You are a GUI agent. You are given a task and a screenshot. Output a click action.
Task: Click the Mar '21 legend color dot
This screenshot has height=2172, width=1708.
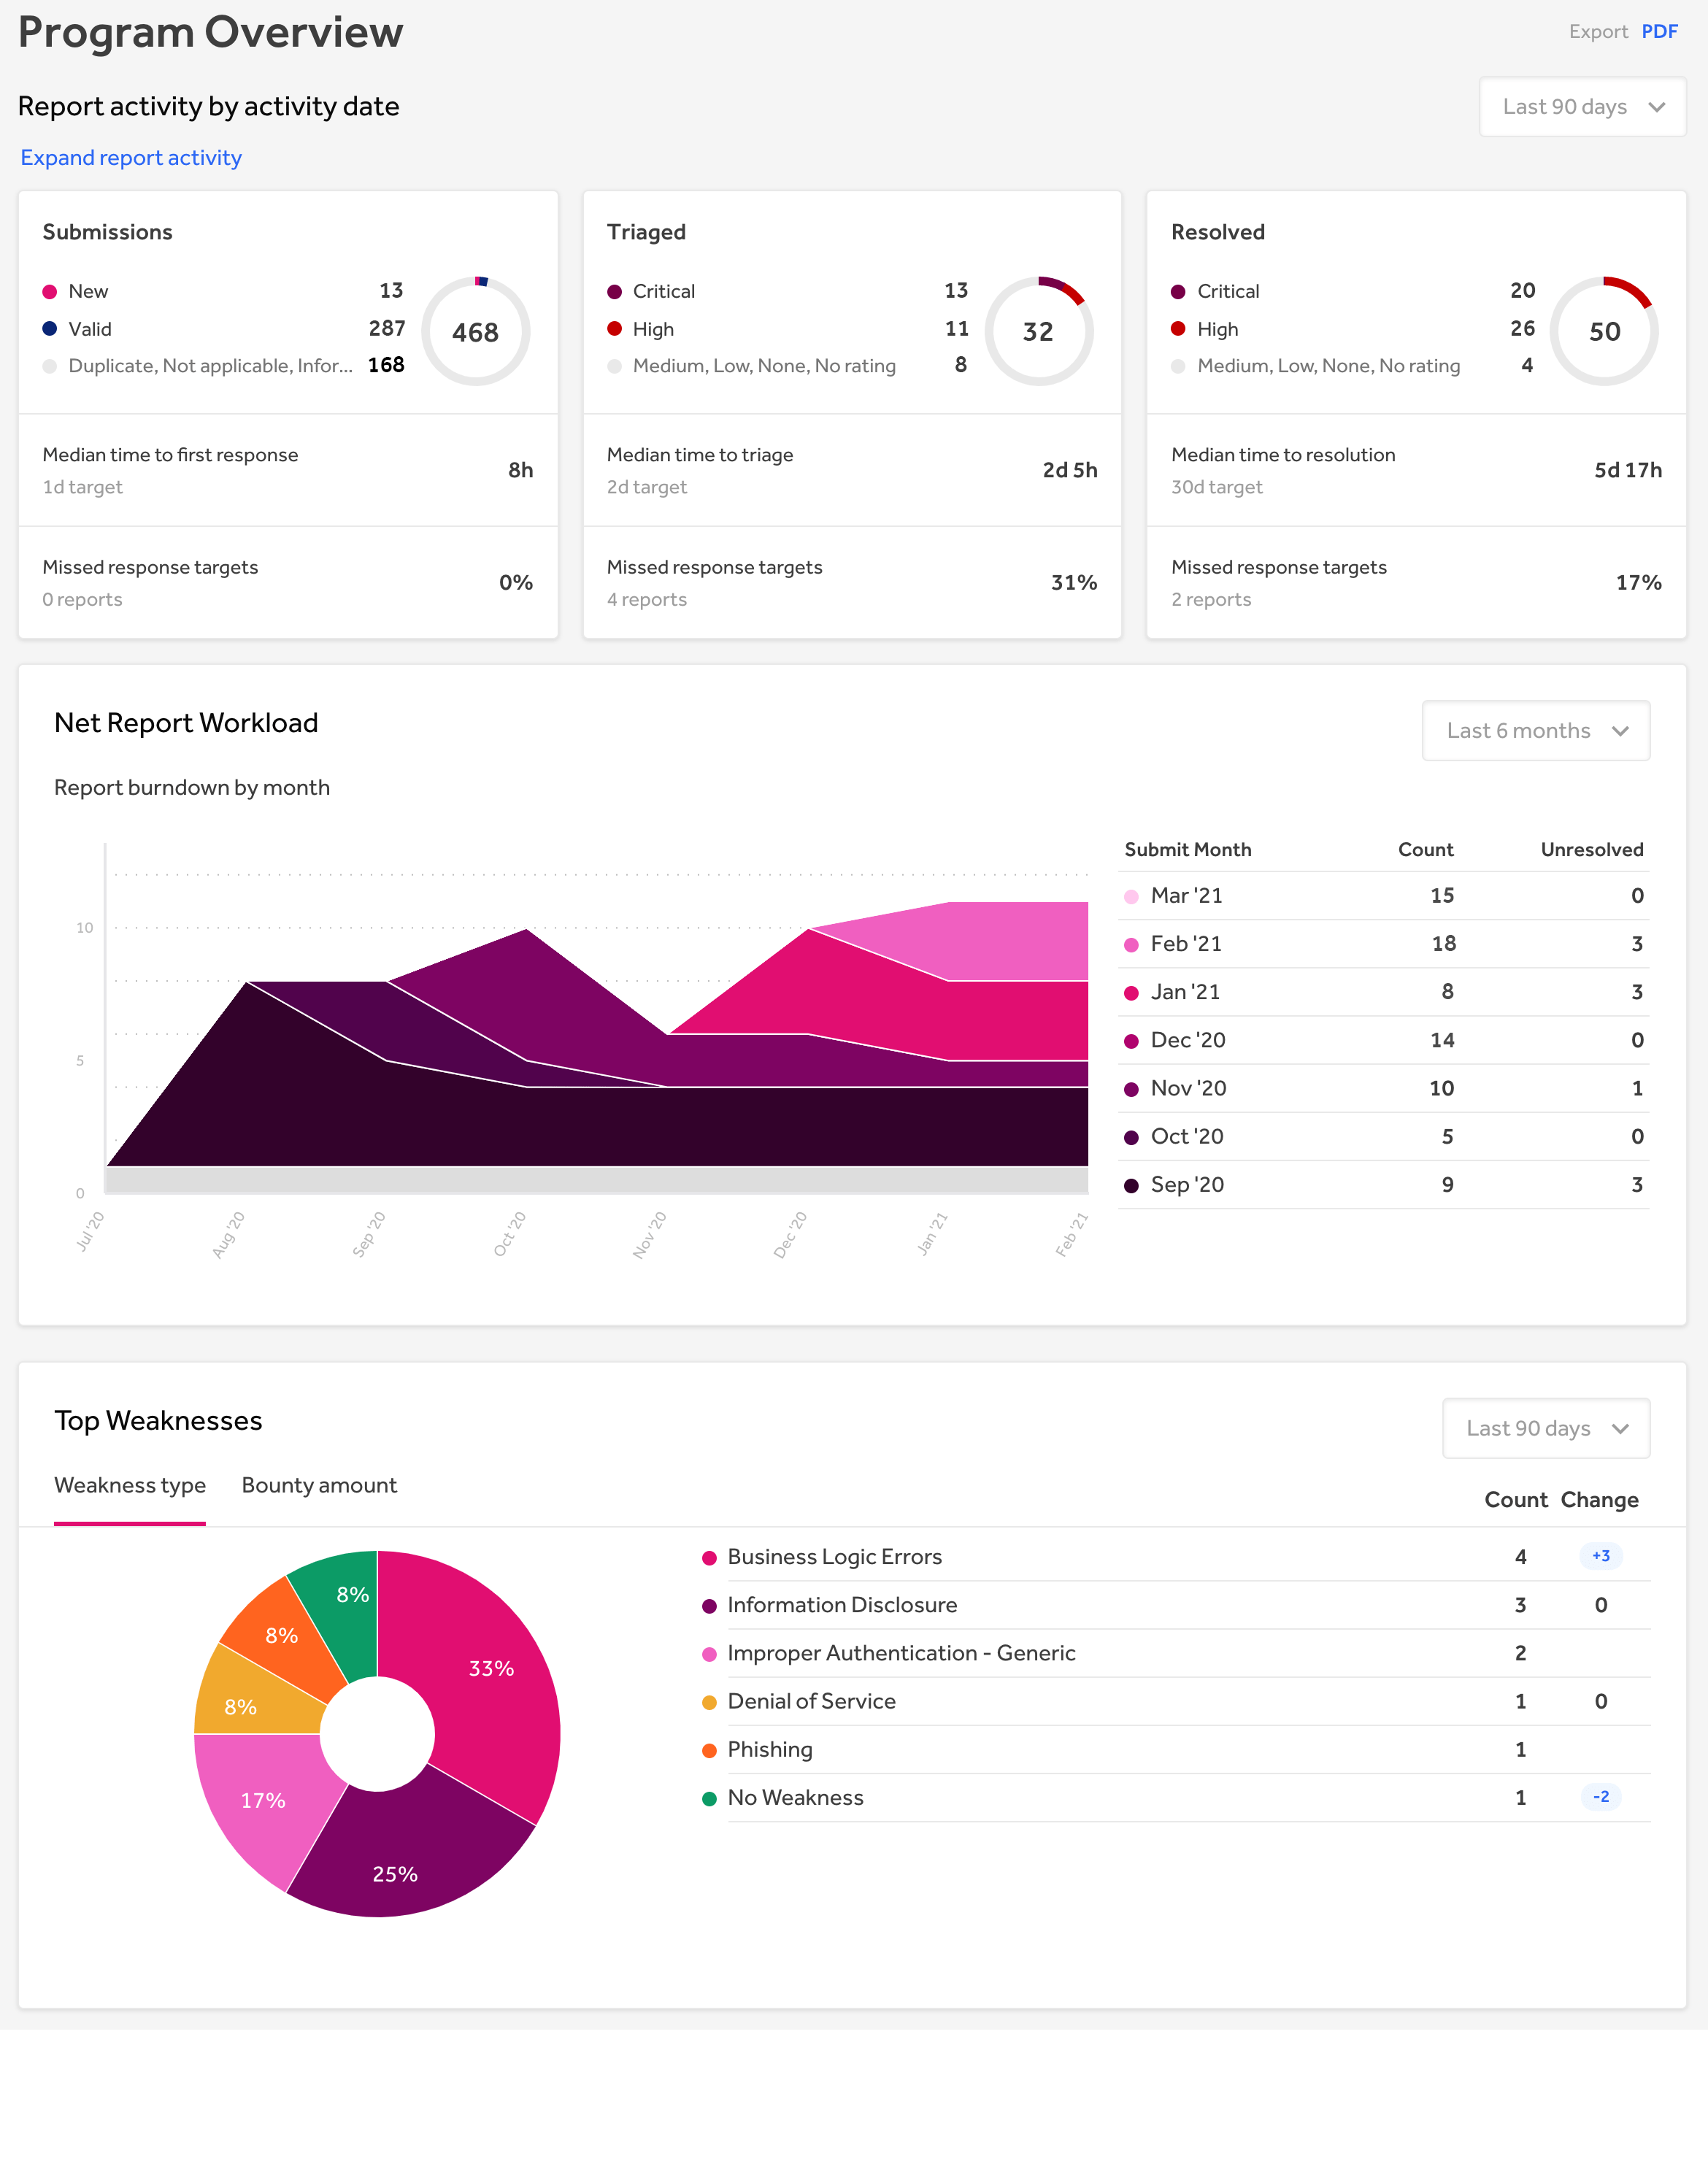(1131, 897)
